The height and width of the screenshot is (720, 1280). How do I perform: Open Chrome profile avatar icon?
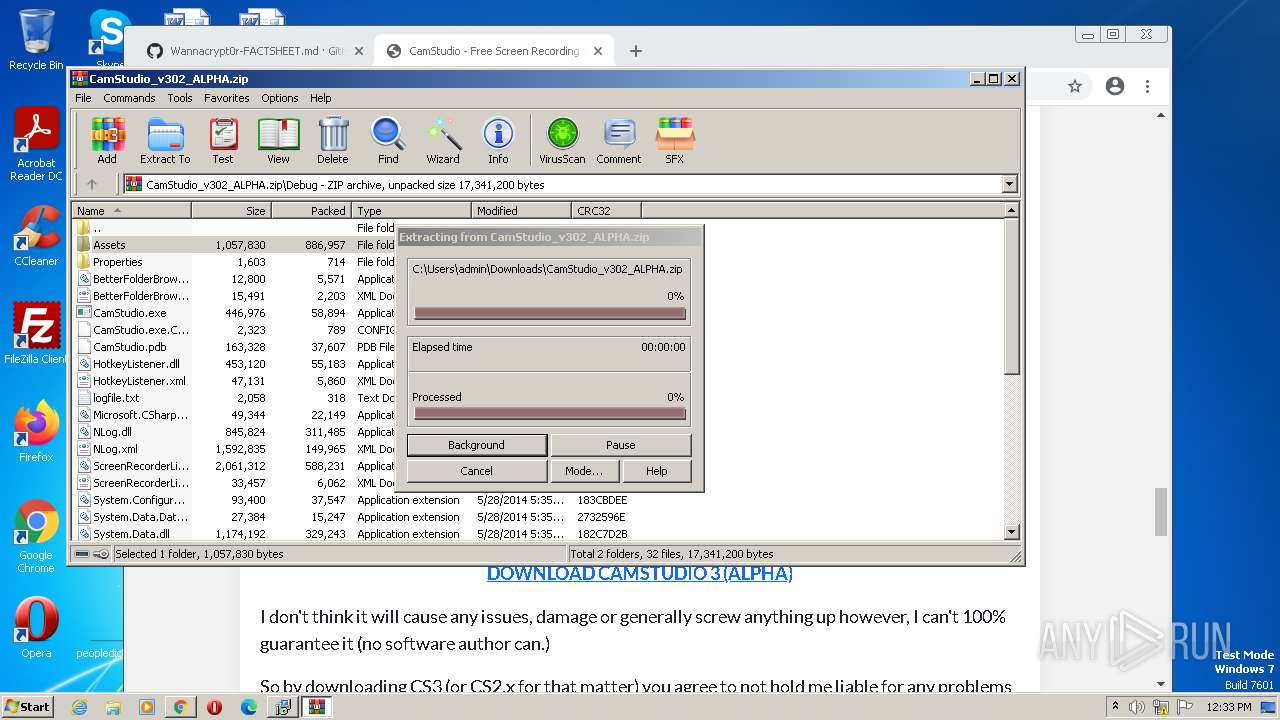click(1115, 86)
